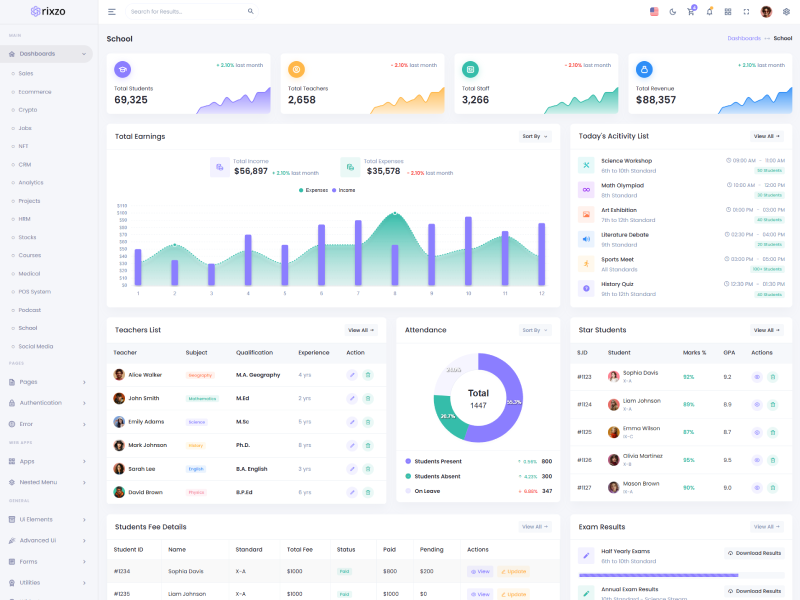Delete John Smith using trash icon
Screen dimensions: 800x600
click(368, 398)
